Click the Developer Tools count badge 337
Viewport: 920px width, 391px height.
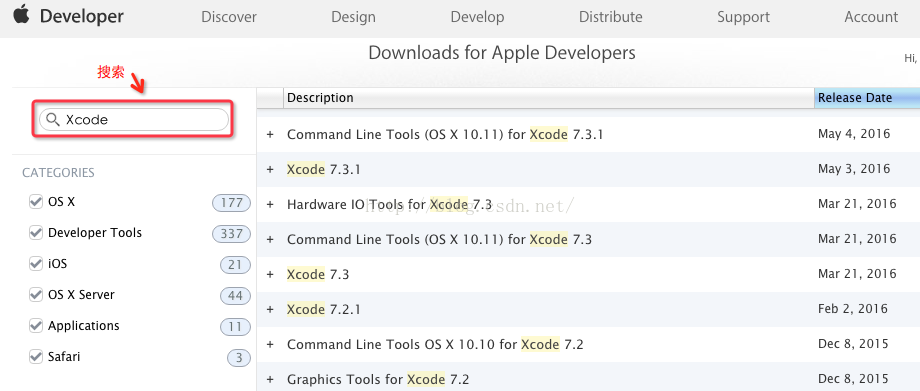click(x=231, y=234)
